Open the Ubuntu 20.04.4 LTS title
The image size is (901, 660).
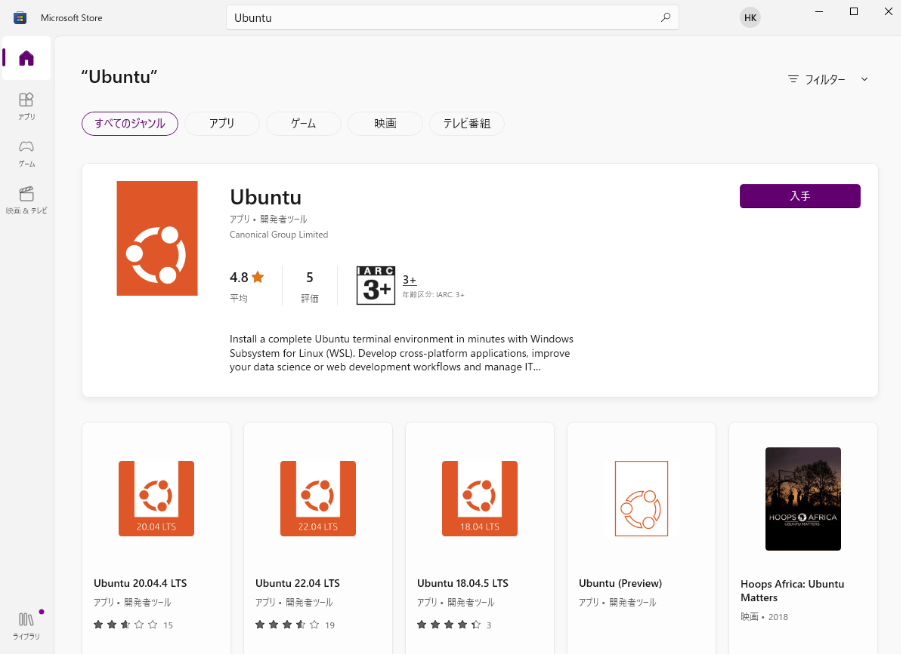tap(140, 583)
